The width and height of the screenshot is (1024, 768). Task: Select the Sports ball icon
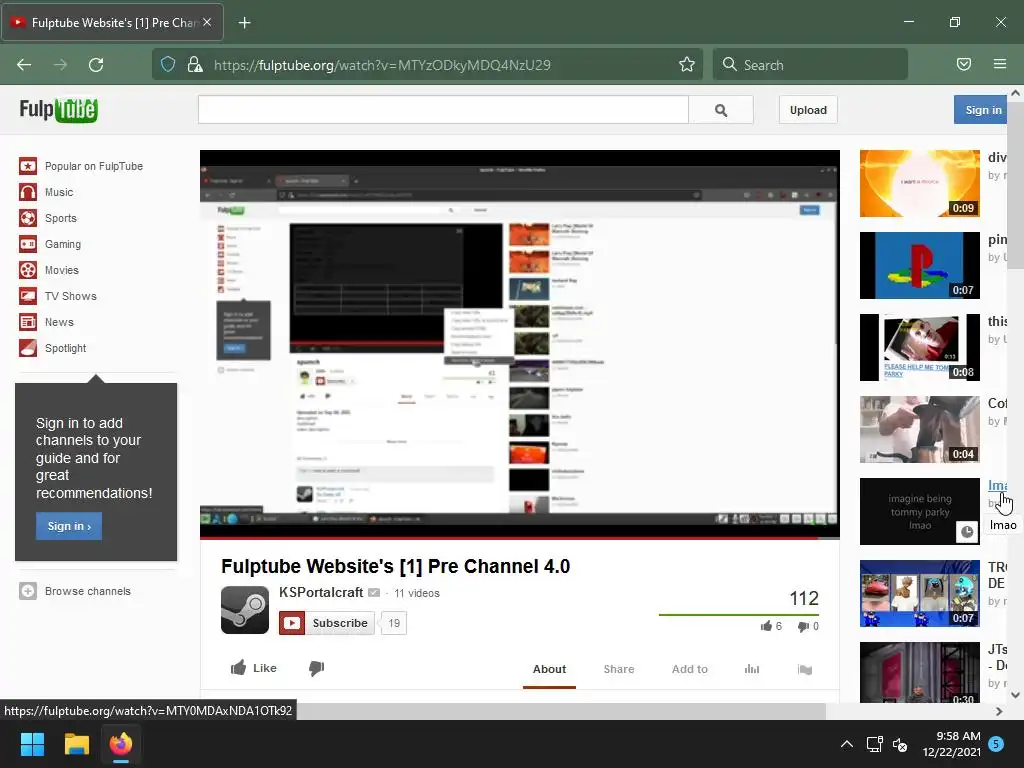pyautogui.click(x=27, y=218)
